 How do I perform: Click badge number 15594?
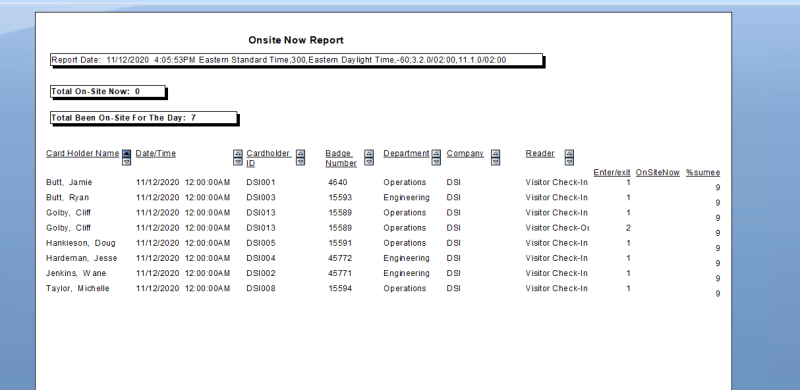(x=340, y=288)
